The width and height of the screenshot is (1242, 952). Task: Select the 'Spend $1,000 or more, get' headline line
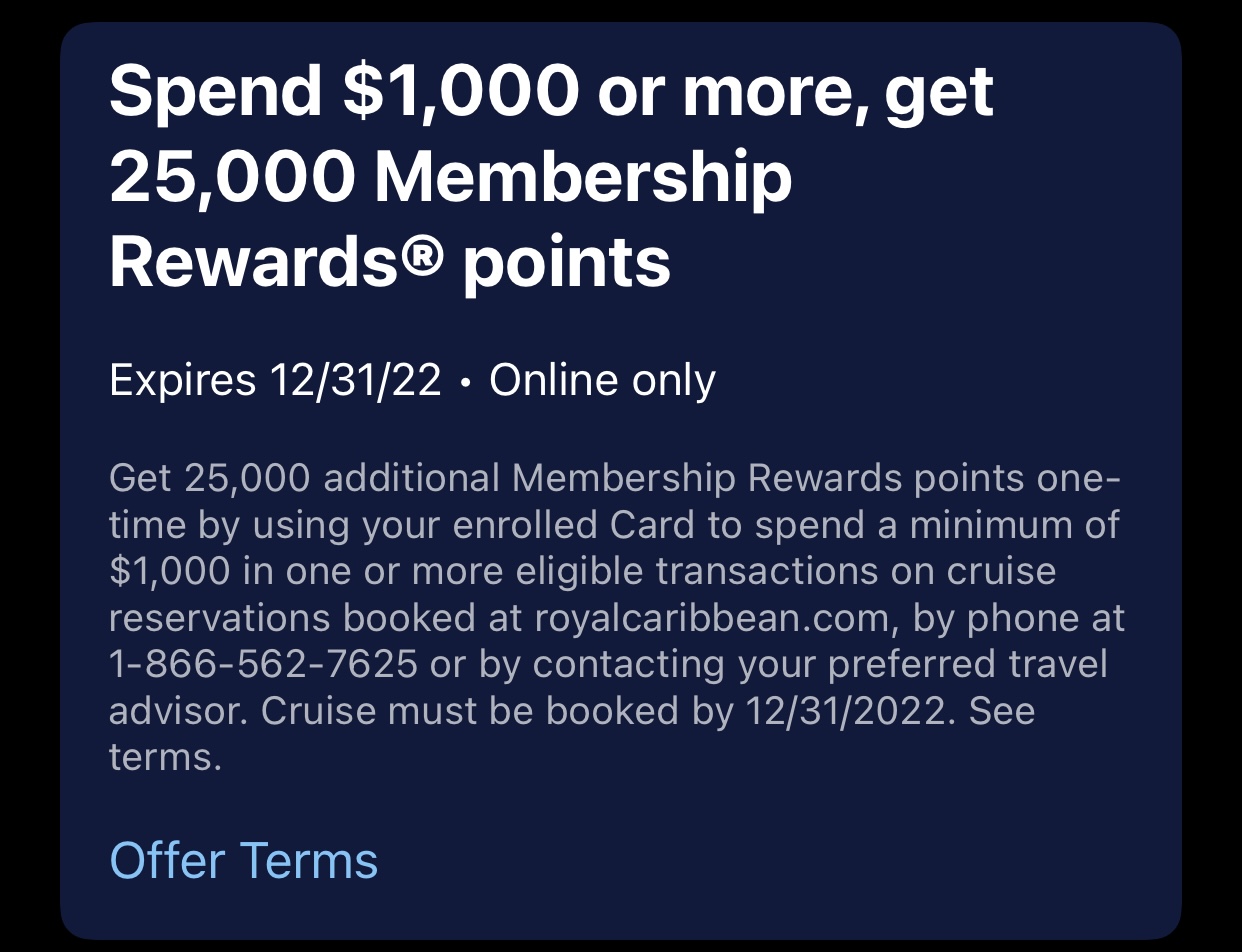point(551,92)
